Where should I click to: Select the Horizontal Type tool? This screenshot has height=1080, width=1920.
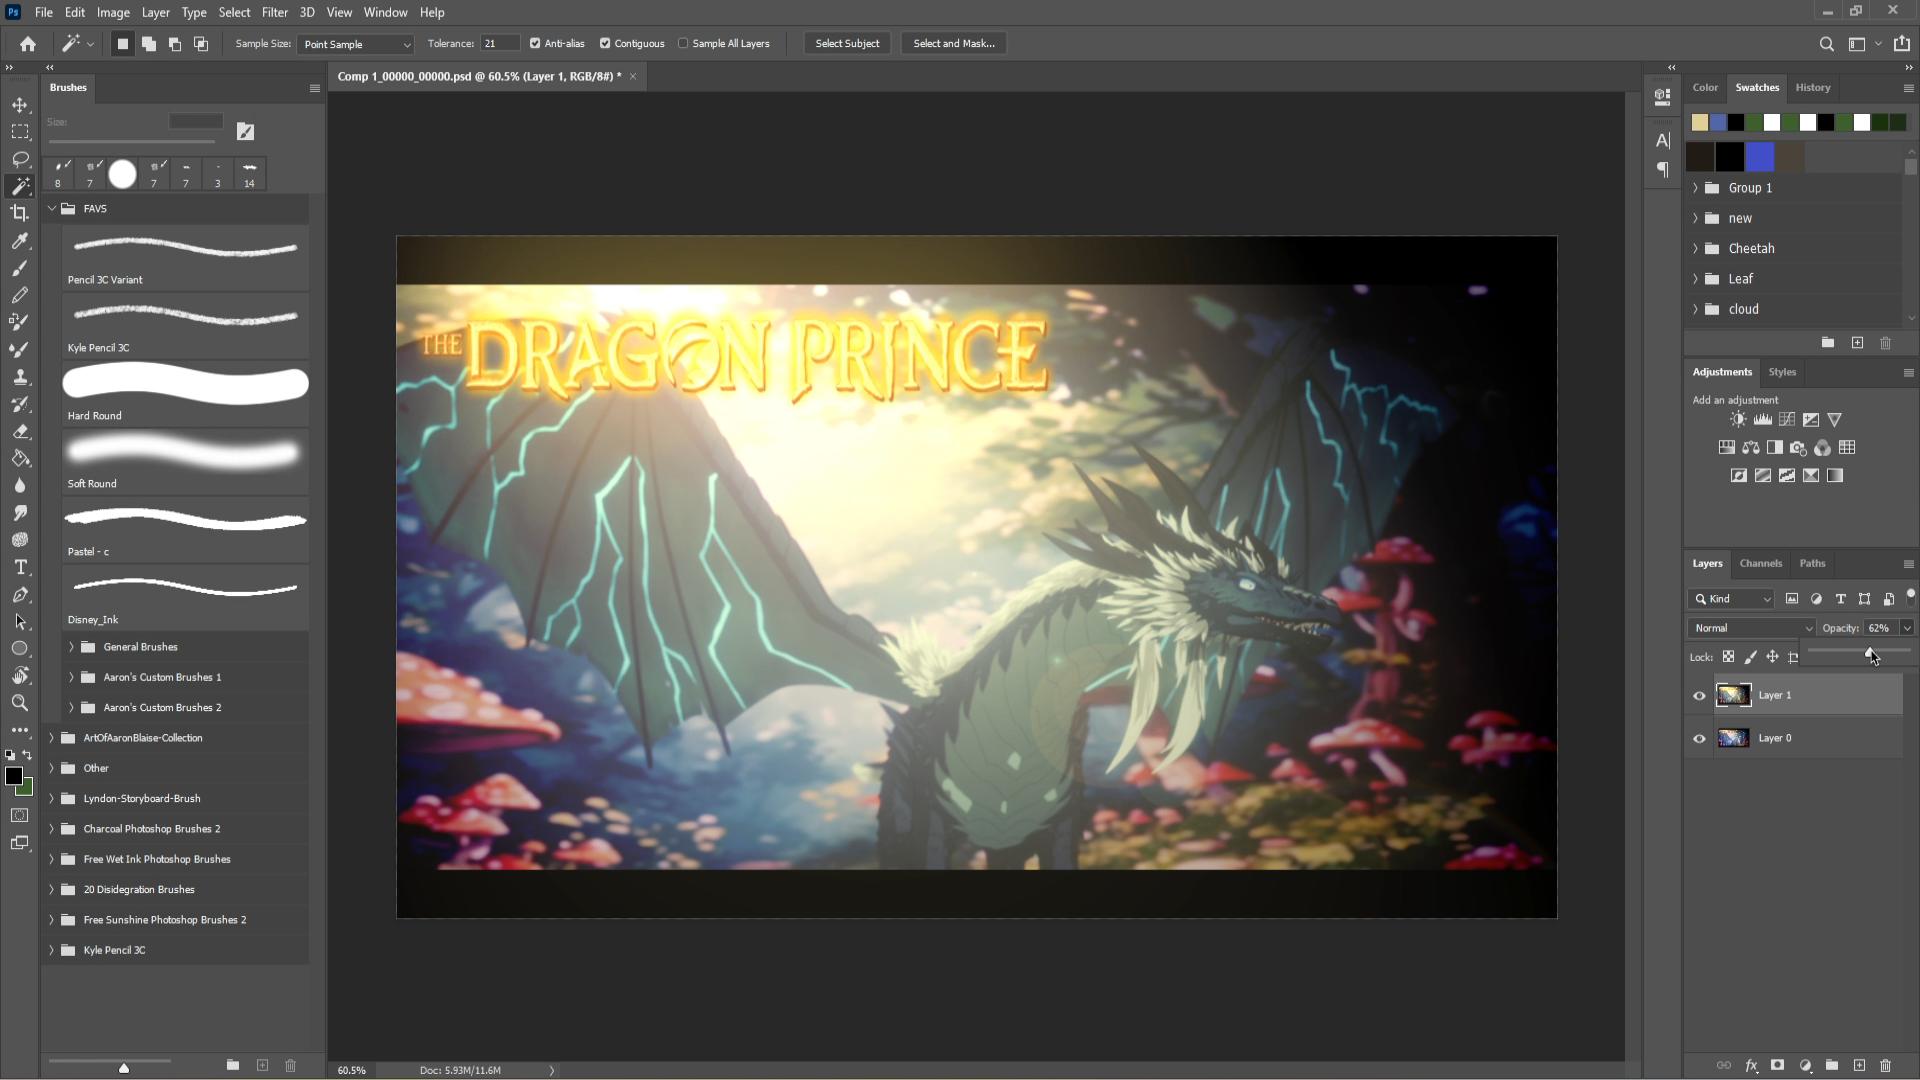tap(20, 567)
